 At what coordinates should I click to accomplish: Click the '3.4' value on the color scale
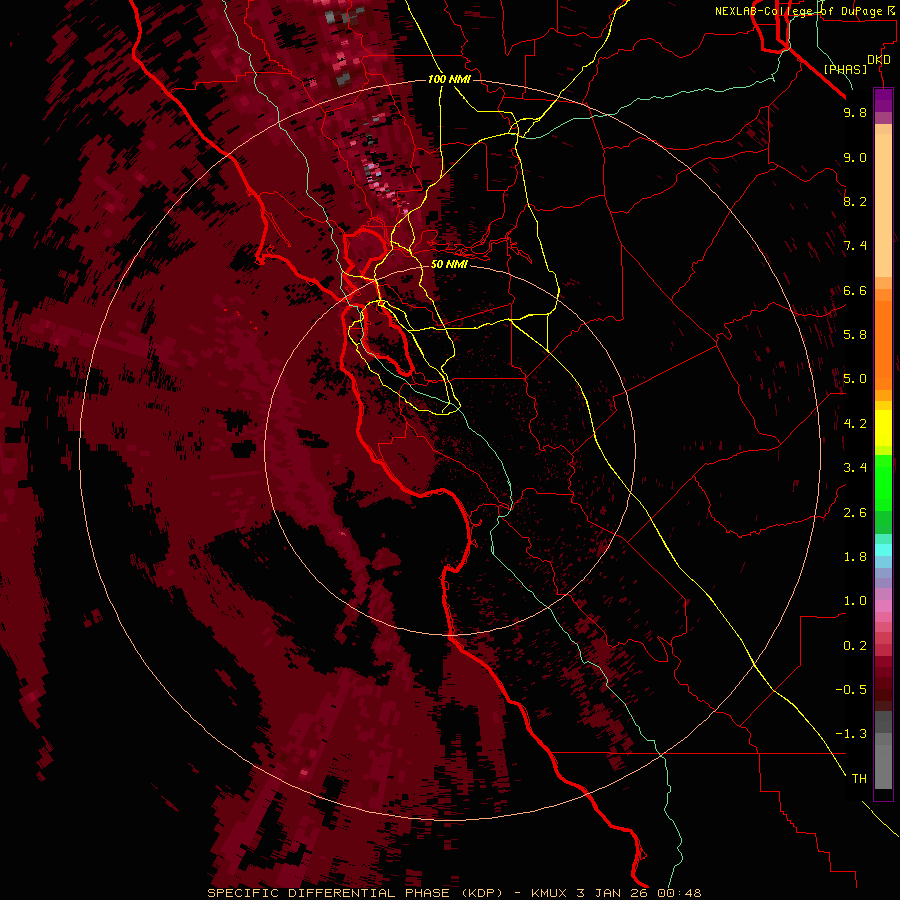[x=855, y=468]
